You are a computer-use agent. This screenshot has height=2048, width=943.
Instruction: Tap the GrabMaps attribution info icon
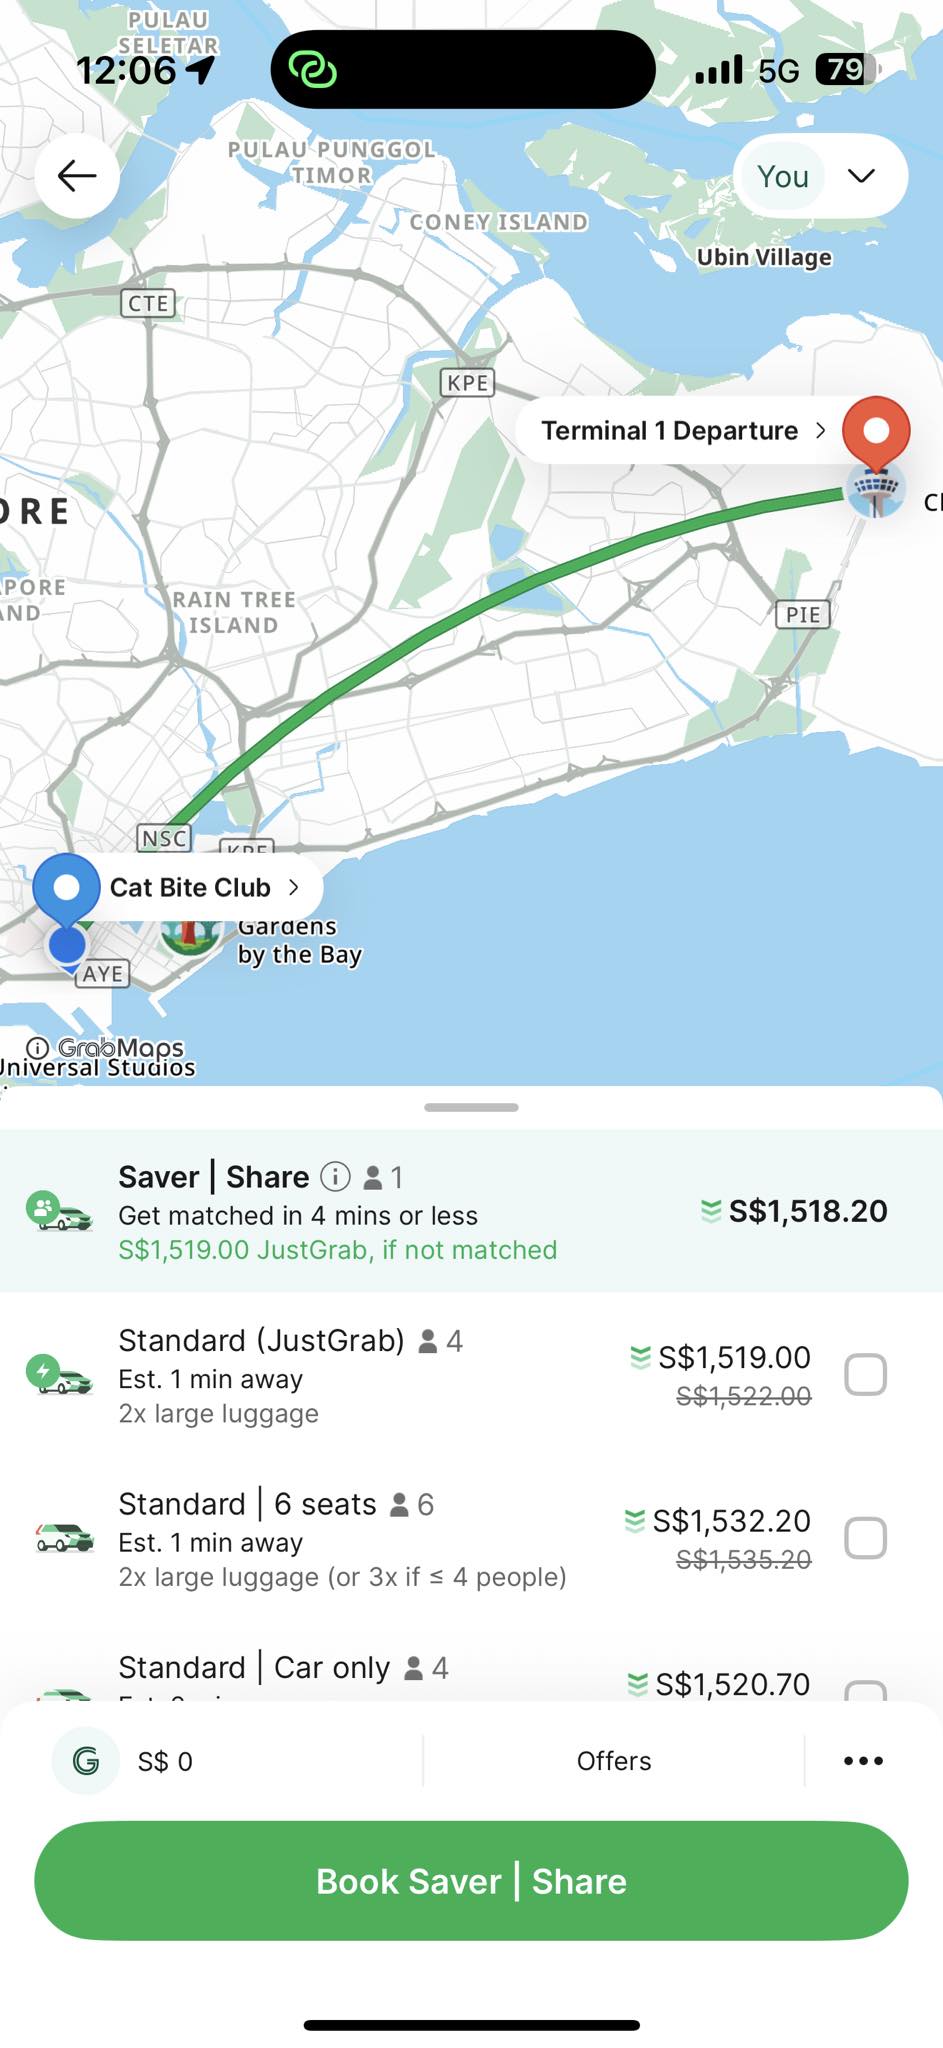(37, 1048)
